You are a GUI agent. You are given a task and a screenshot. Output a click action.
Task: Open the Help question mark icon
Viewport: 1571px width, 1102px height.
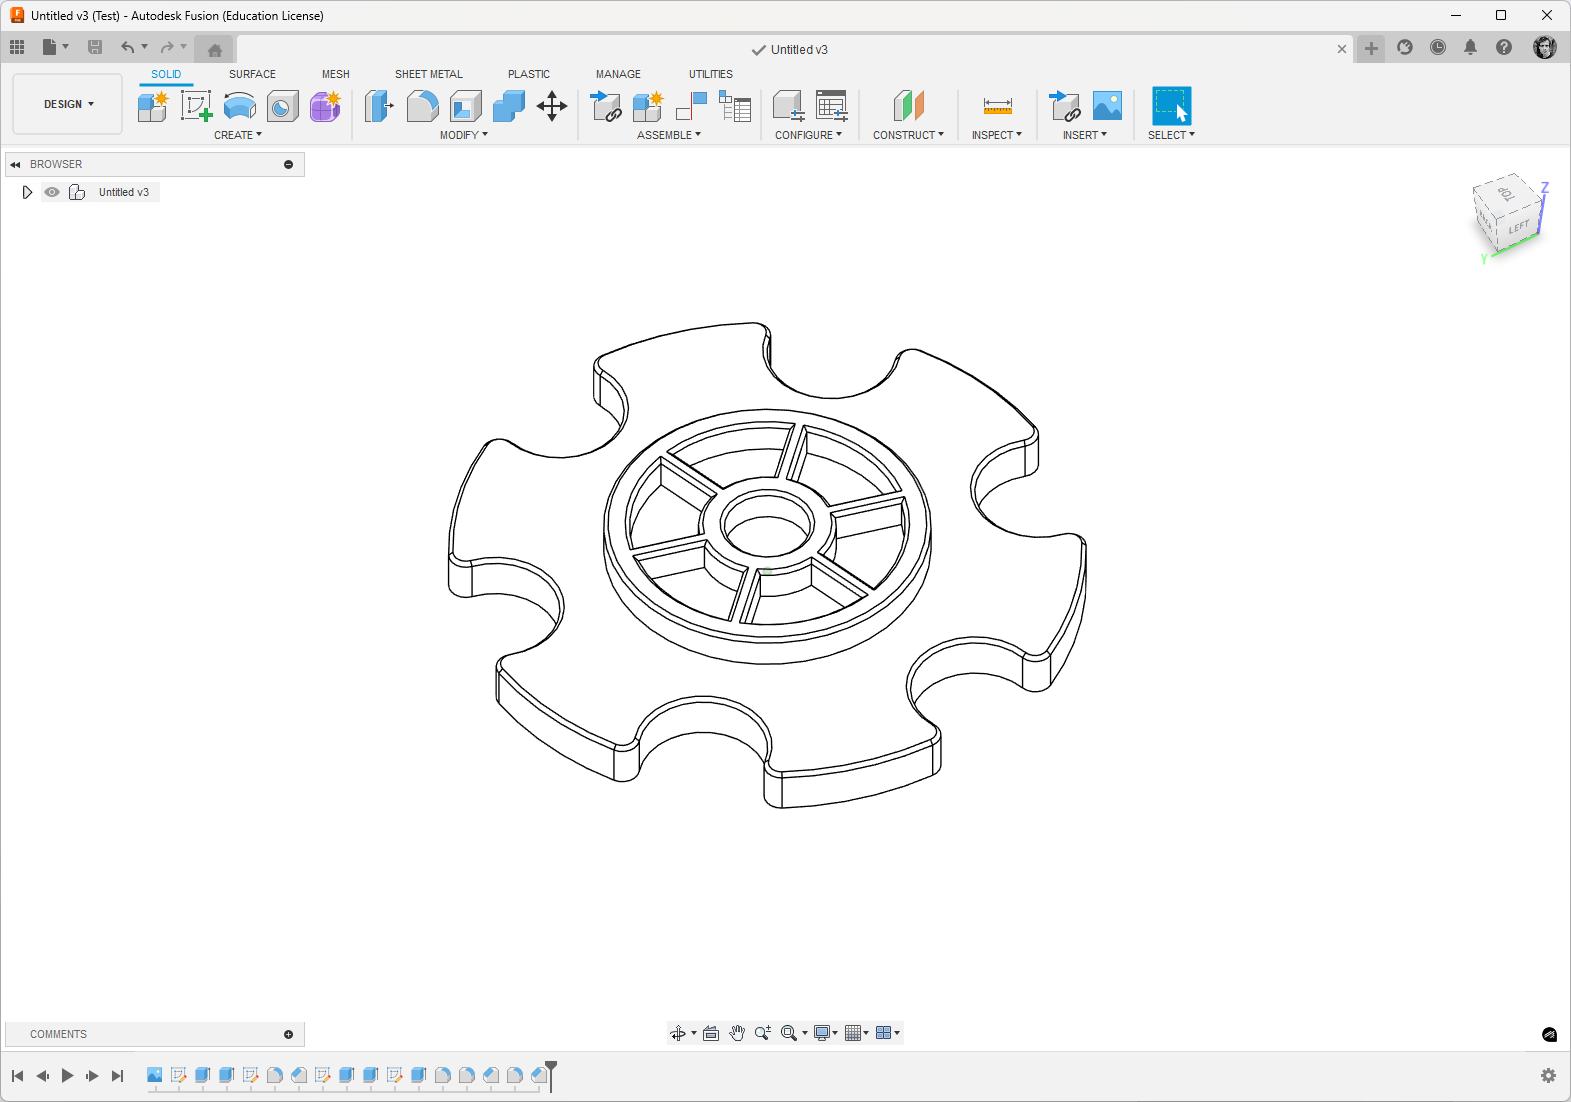pyautogui.click(x=1504, y=47)
